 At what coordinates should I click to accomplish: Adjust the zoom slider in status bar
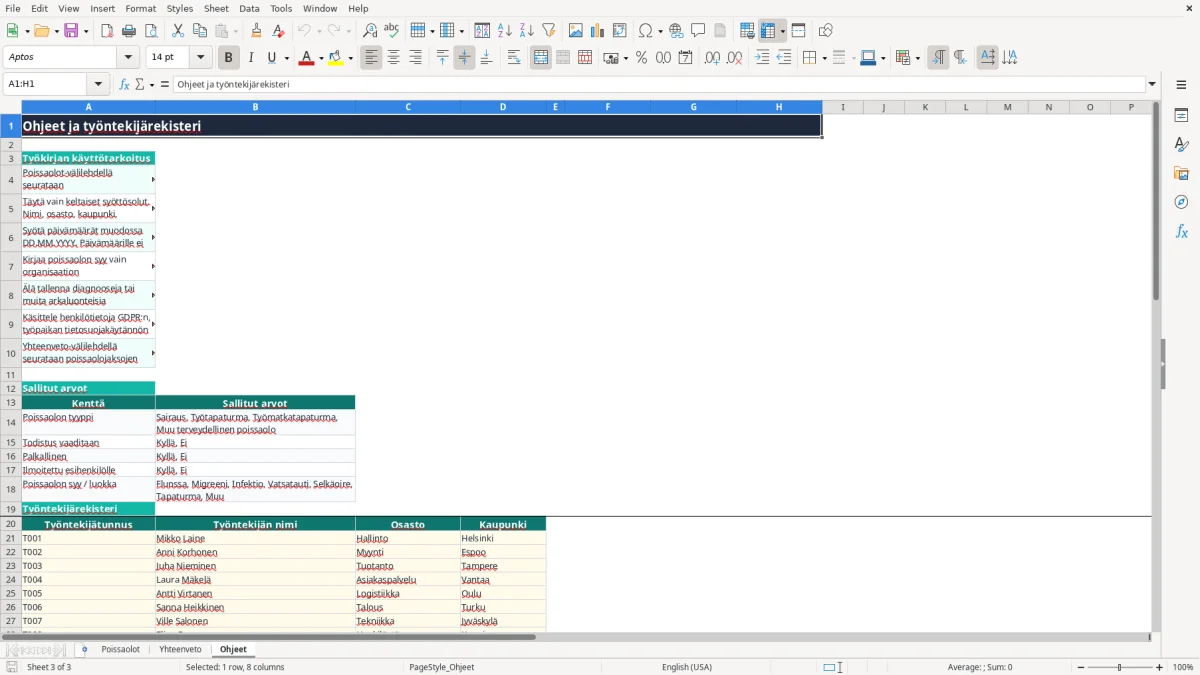[1119, 667]
